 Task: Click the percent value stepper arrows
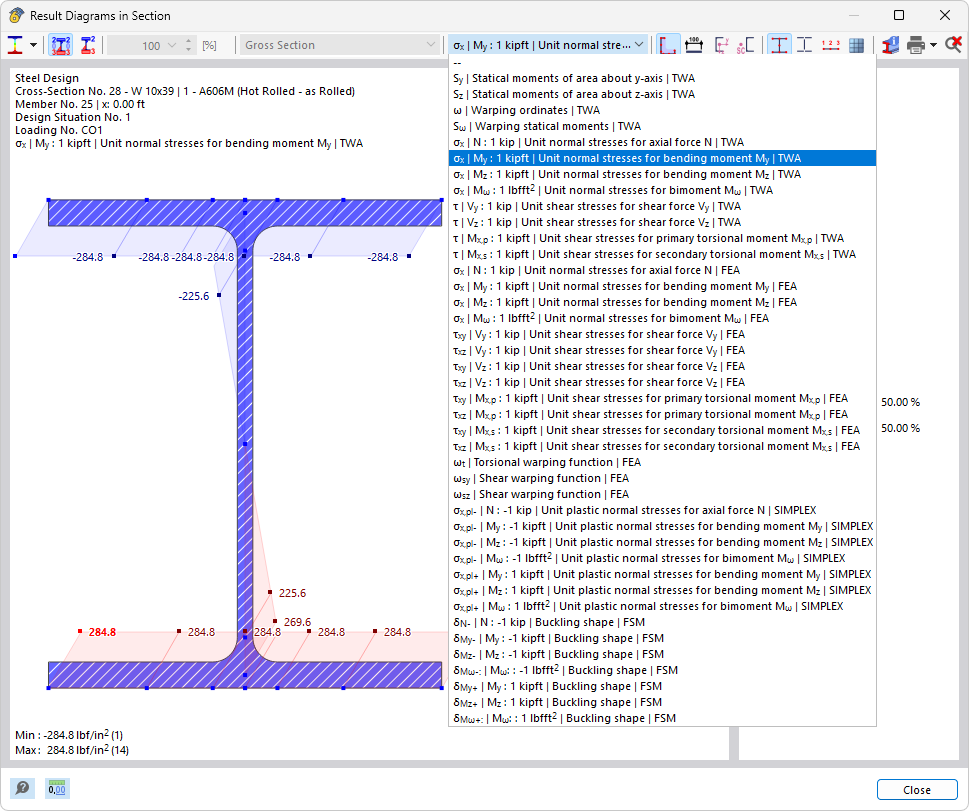188,45
